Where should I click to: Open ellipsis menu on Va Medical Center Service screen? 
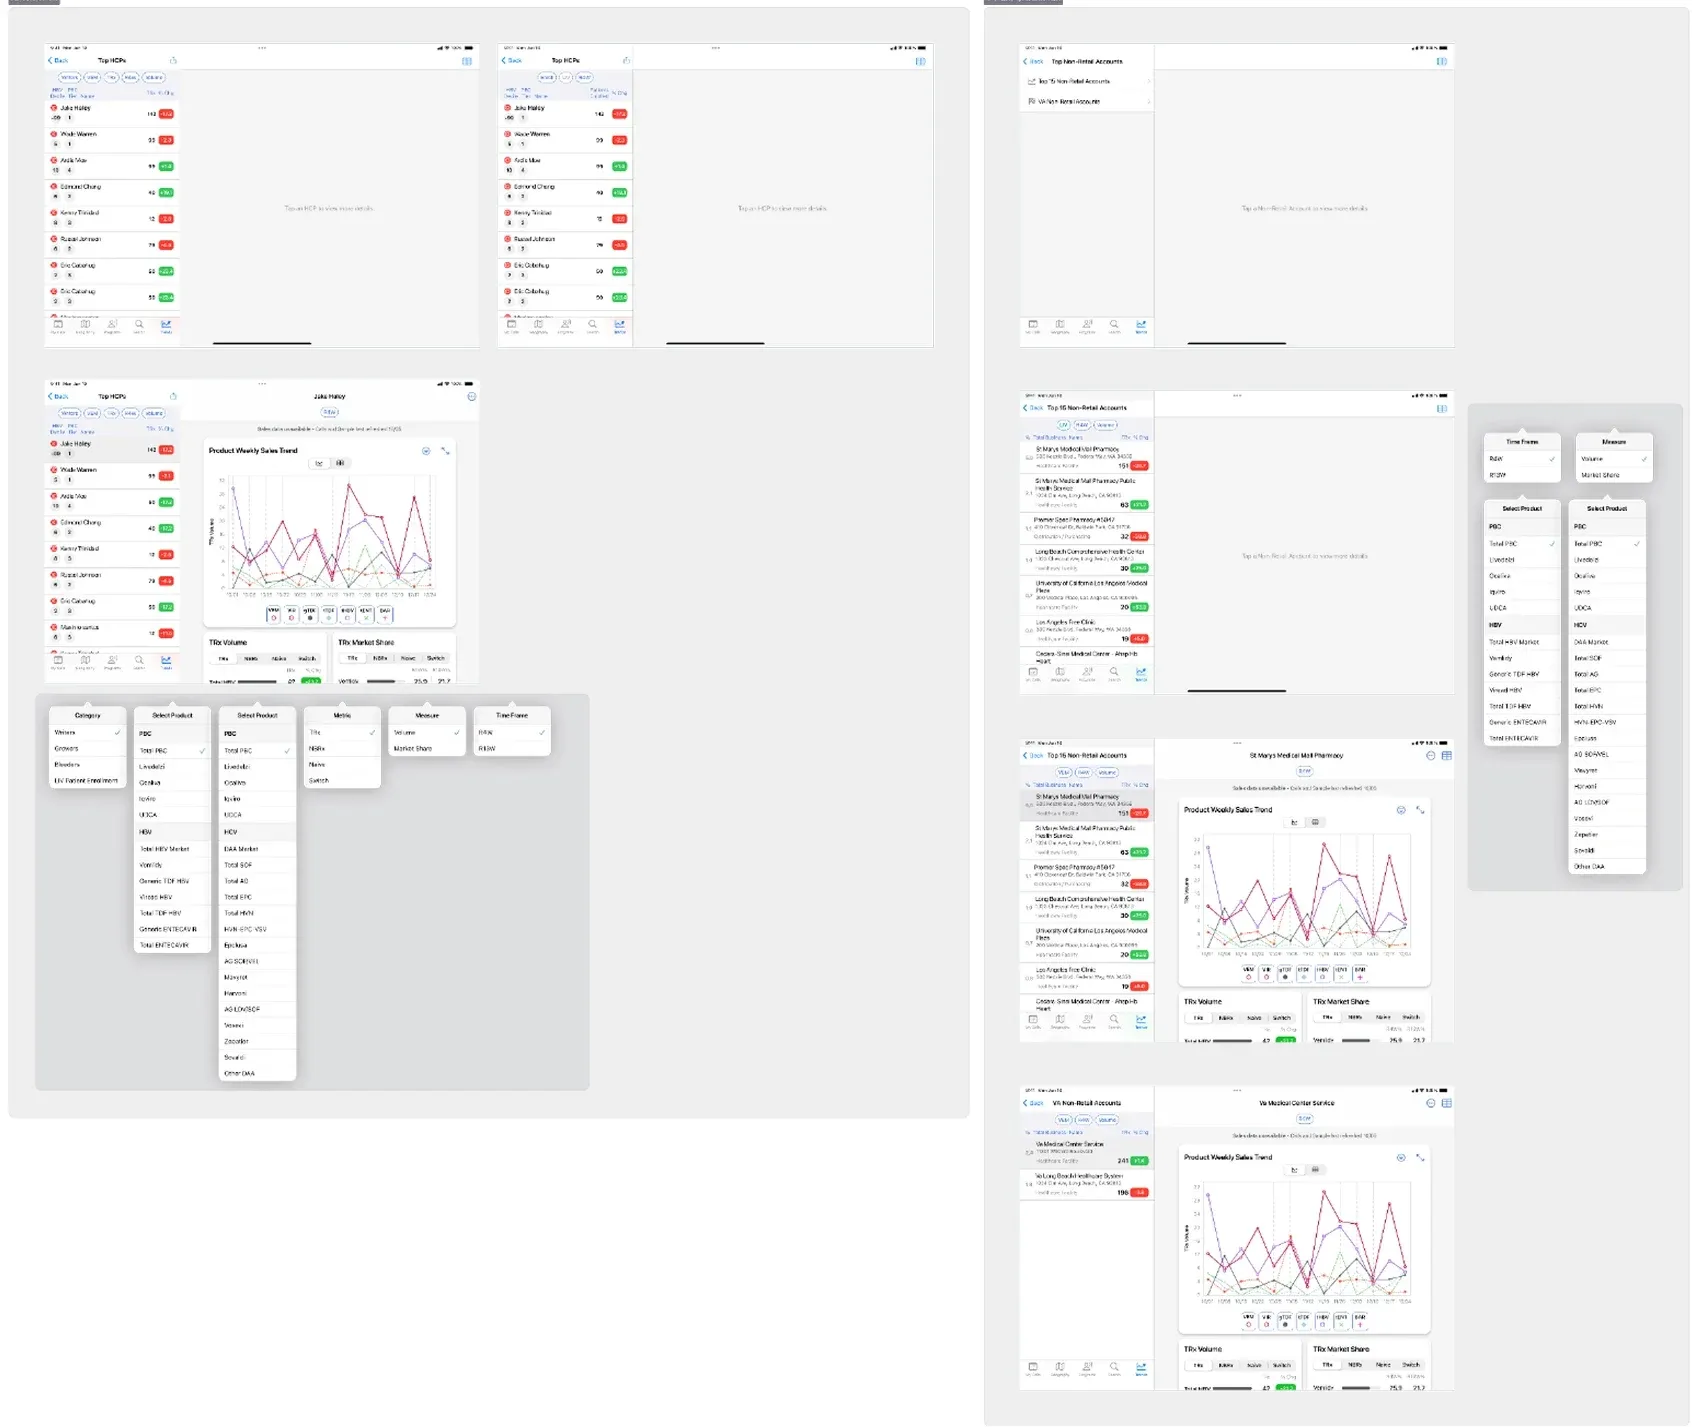point(1430,1103)
